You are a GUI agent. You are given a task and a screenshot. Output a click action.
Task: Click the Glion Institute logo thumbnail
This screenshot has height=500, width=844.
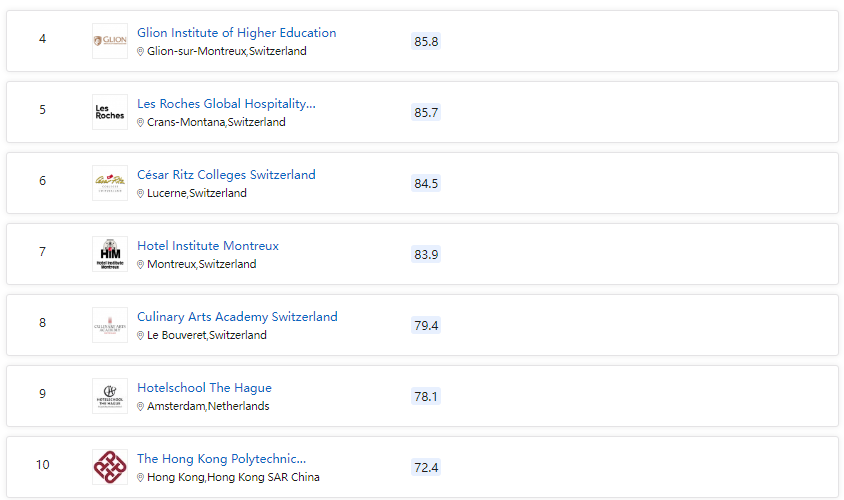pyautogui.click(x=110, y=41)
